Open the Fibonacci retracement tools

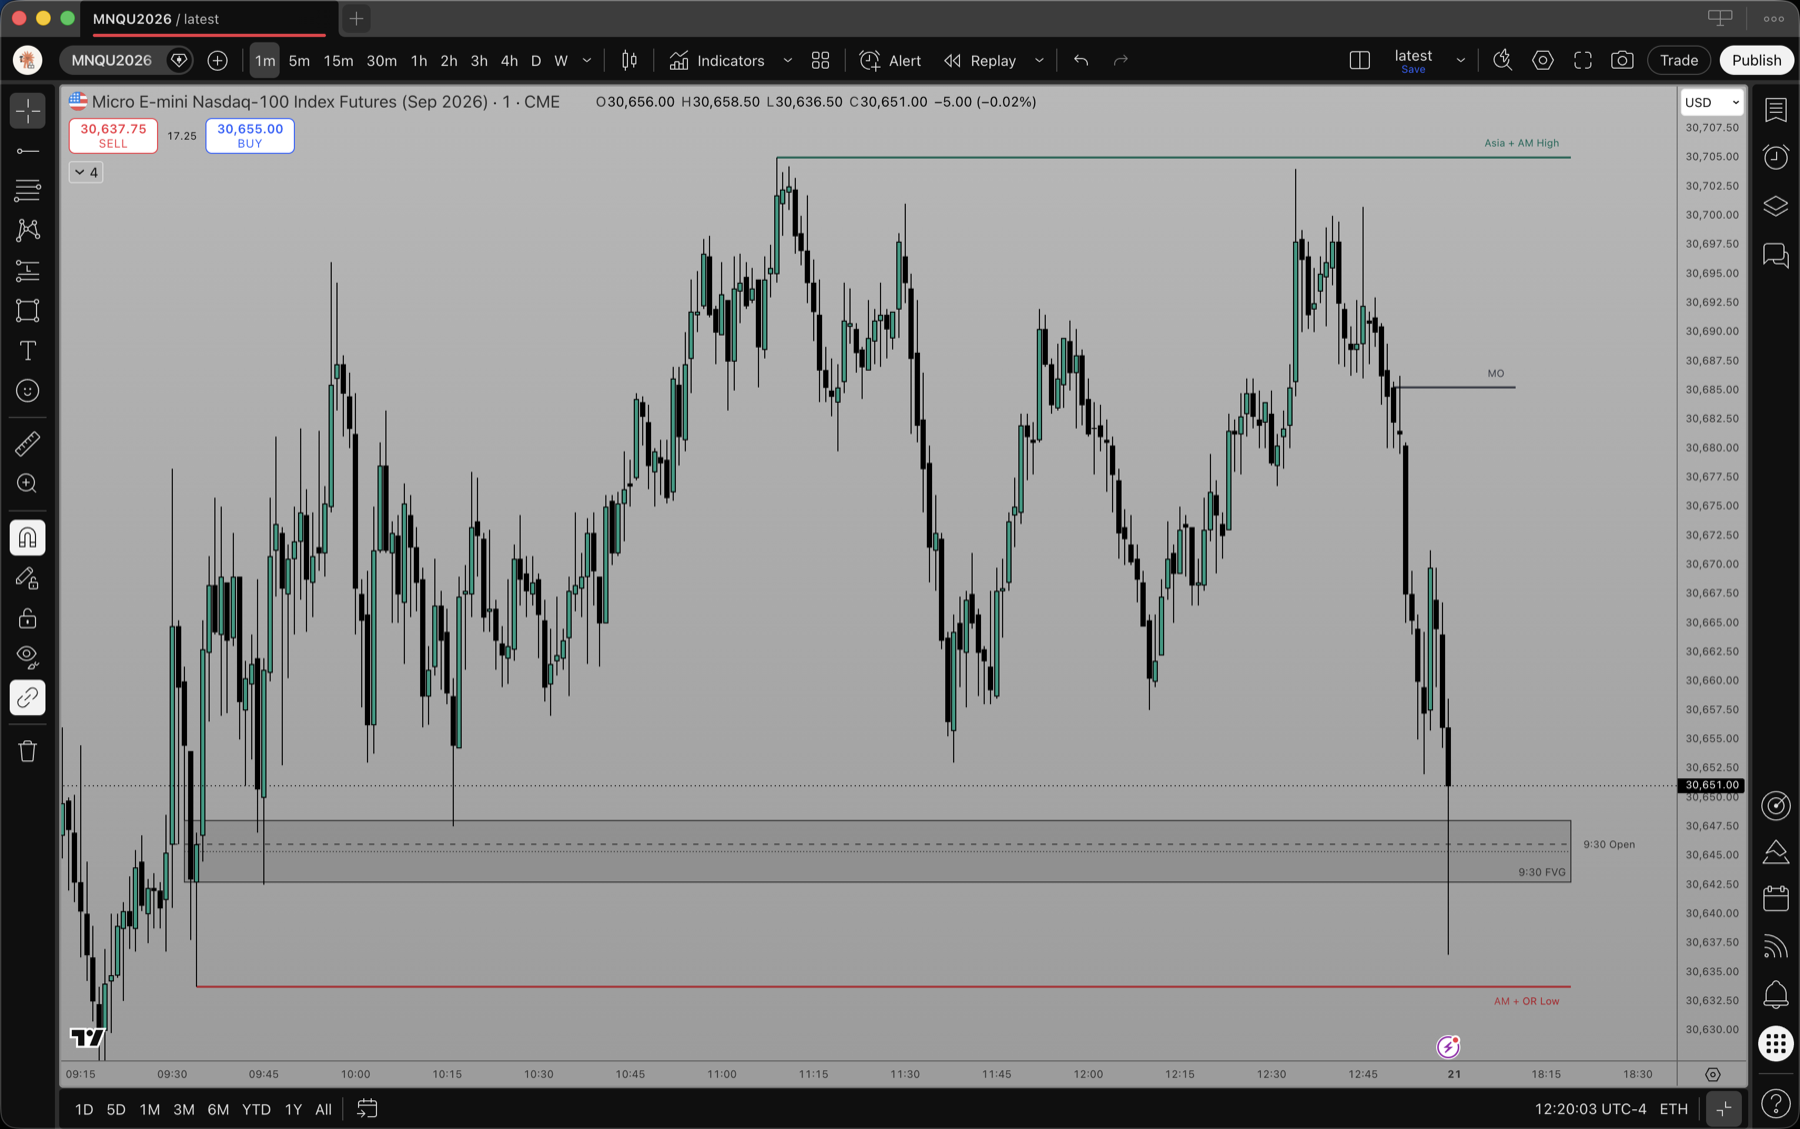pos(28,190)
